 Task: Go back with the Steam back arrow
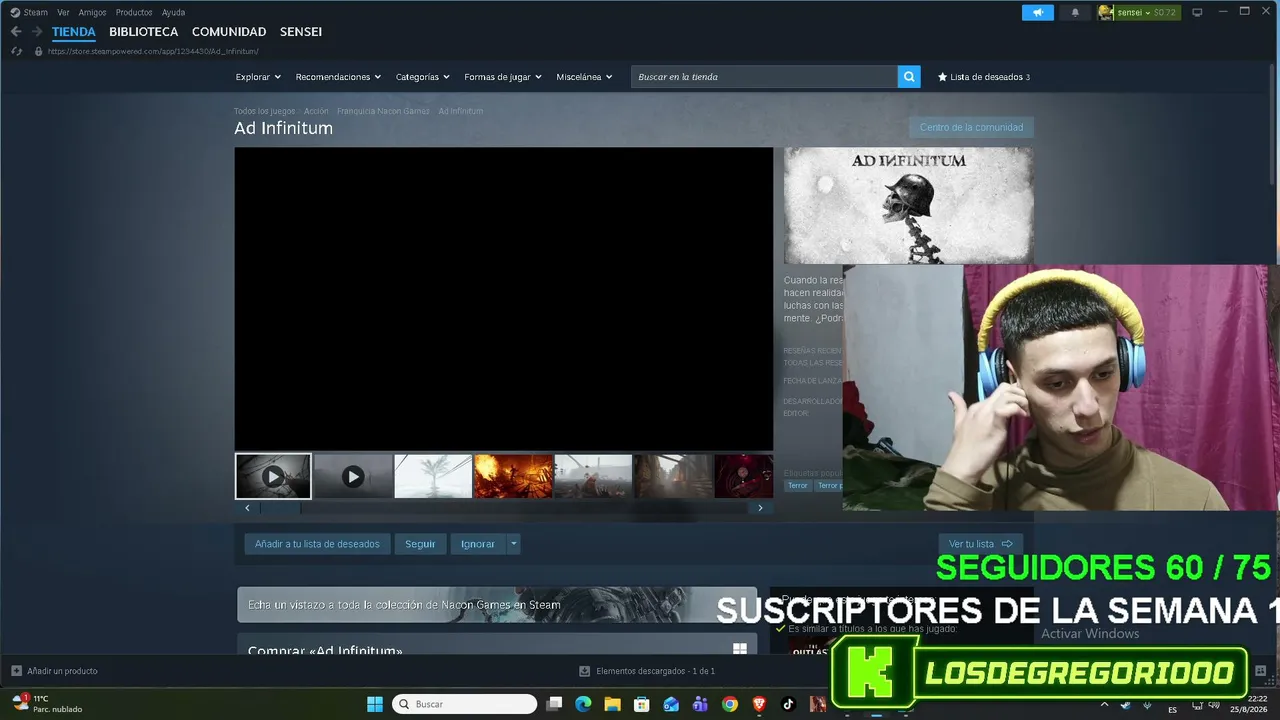(x=16, y=32)
